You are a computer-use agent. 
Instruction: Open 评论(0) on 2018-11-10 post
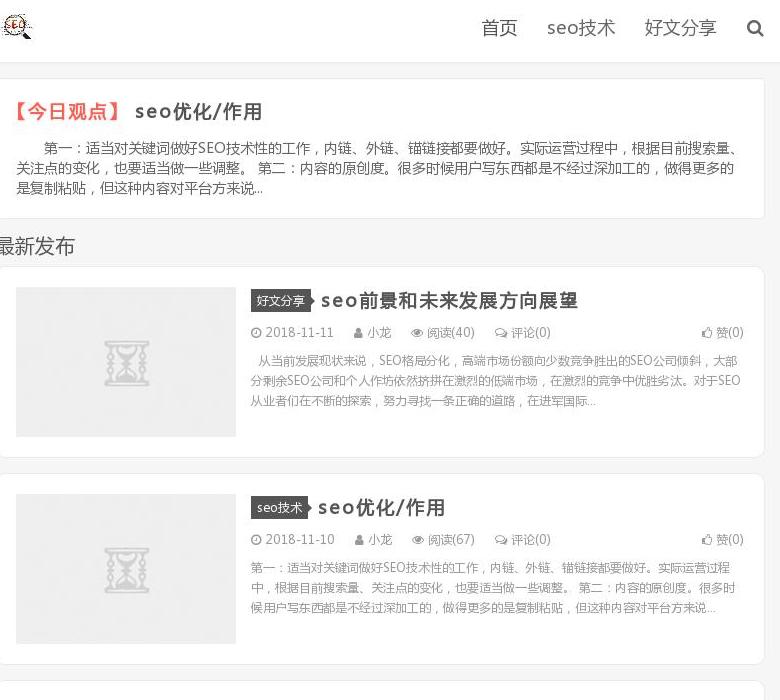(531, 539)
